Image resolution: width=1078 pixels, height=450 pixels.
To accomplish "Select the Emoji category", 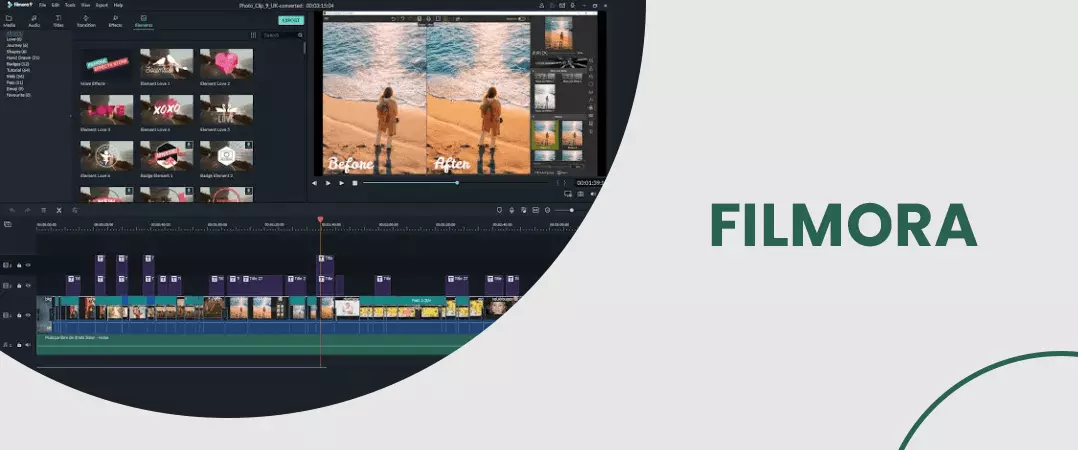I will pyautogui.click(x=15, y=89).
